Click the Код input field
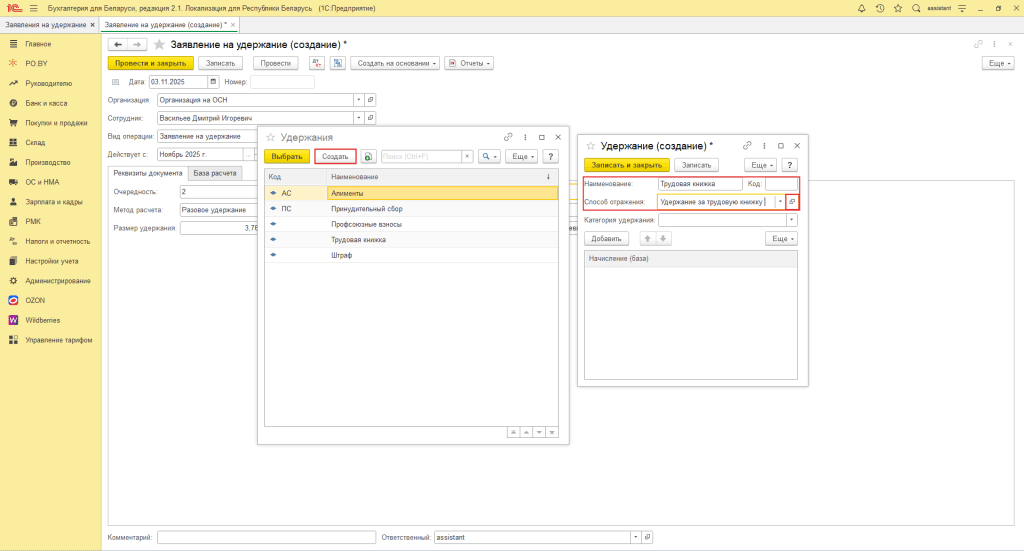Viewport: 1024px width, 551px height. (781, 184)
